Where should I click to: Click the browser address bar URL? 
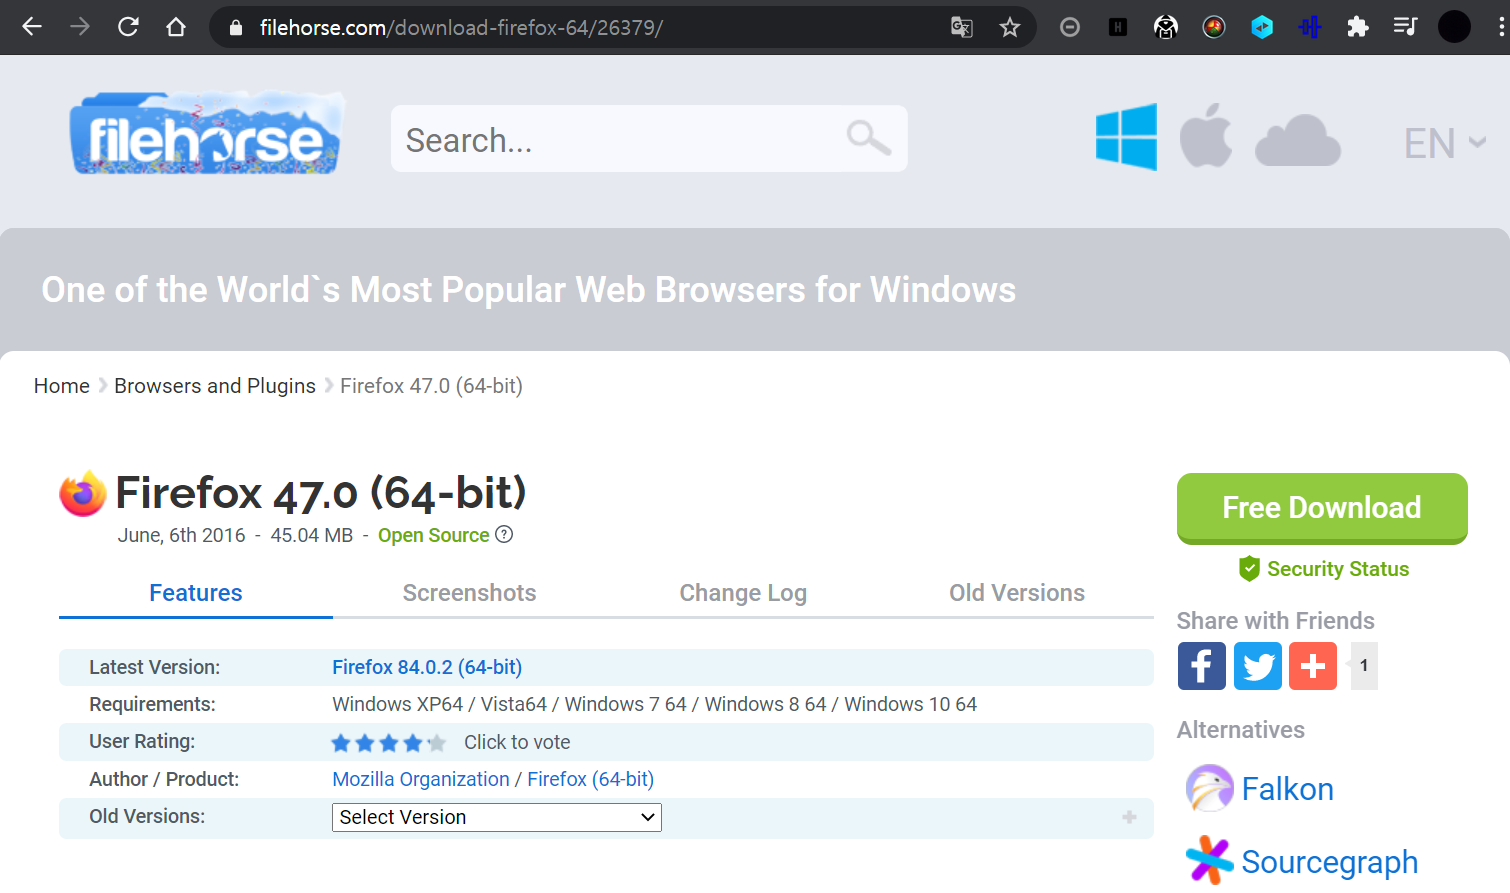coord(461,28)
